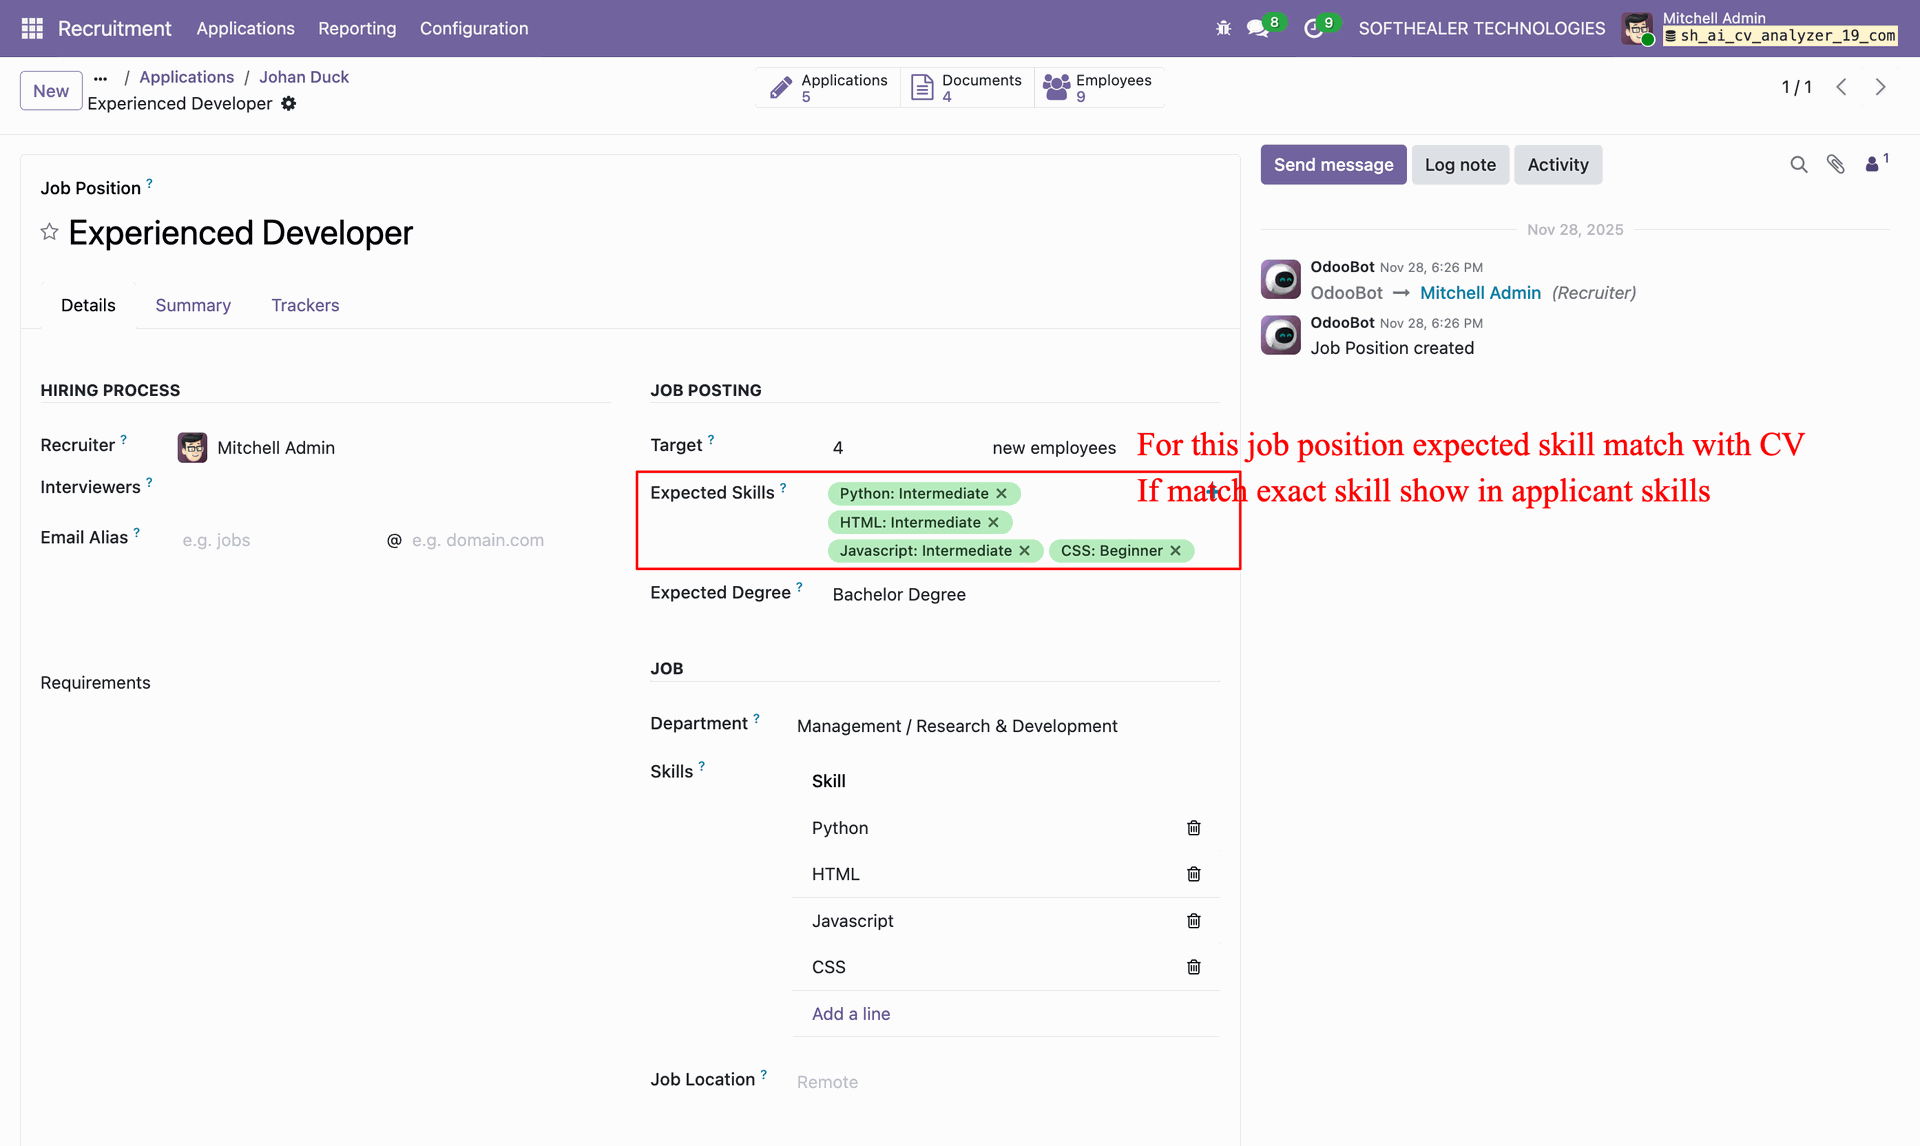Screen dimensions: 1920x1146
Task: Click the paperclip attachments icon
Action: tap(1835, 165)
